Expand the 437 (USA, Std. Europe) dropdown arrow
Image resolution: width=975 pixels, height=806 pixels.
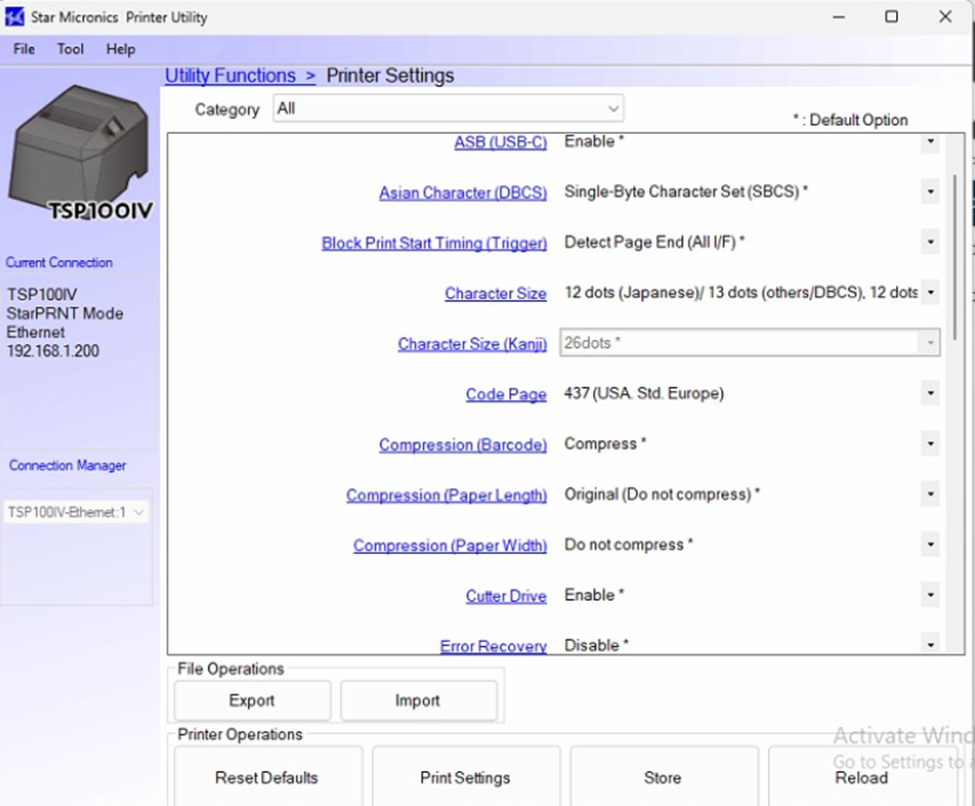pos(930,393)
